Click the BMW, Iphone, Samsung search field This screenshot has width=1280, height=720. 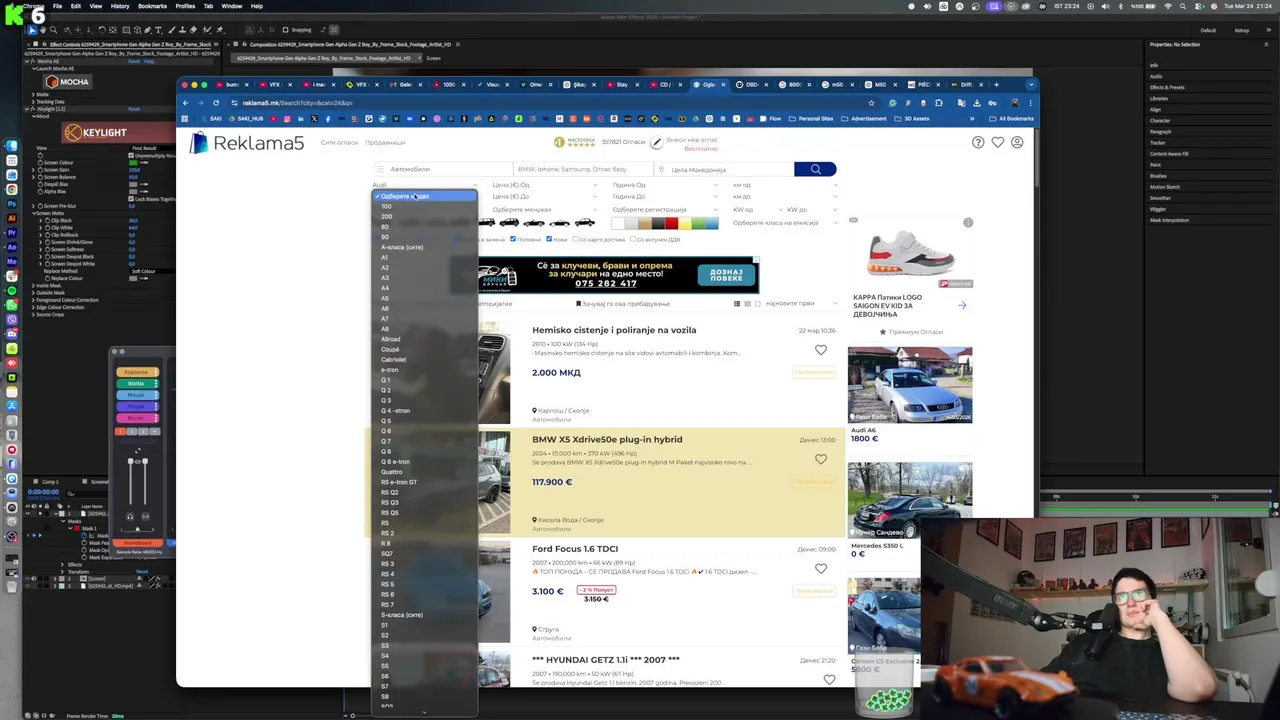584,169
